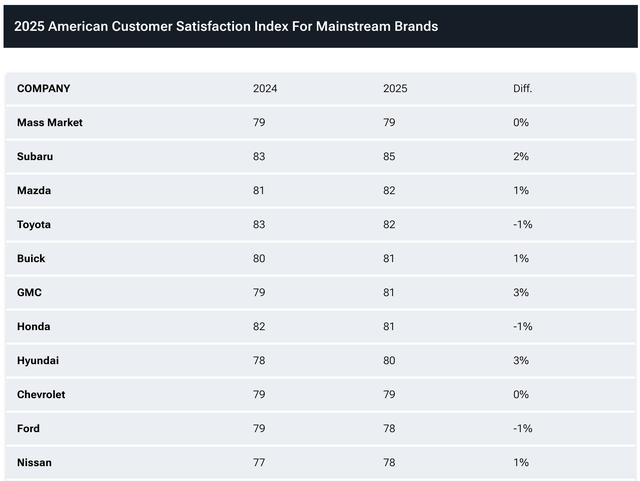Select the Buick row label
This screenshot has height=481, width=640.
click(x=31, y=258)
